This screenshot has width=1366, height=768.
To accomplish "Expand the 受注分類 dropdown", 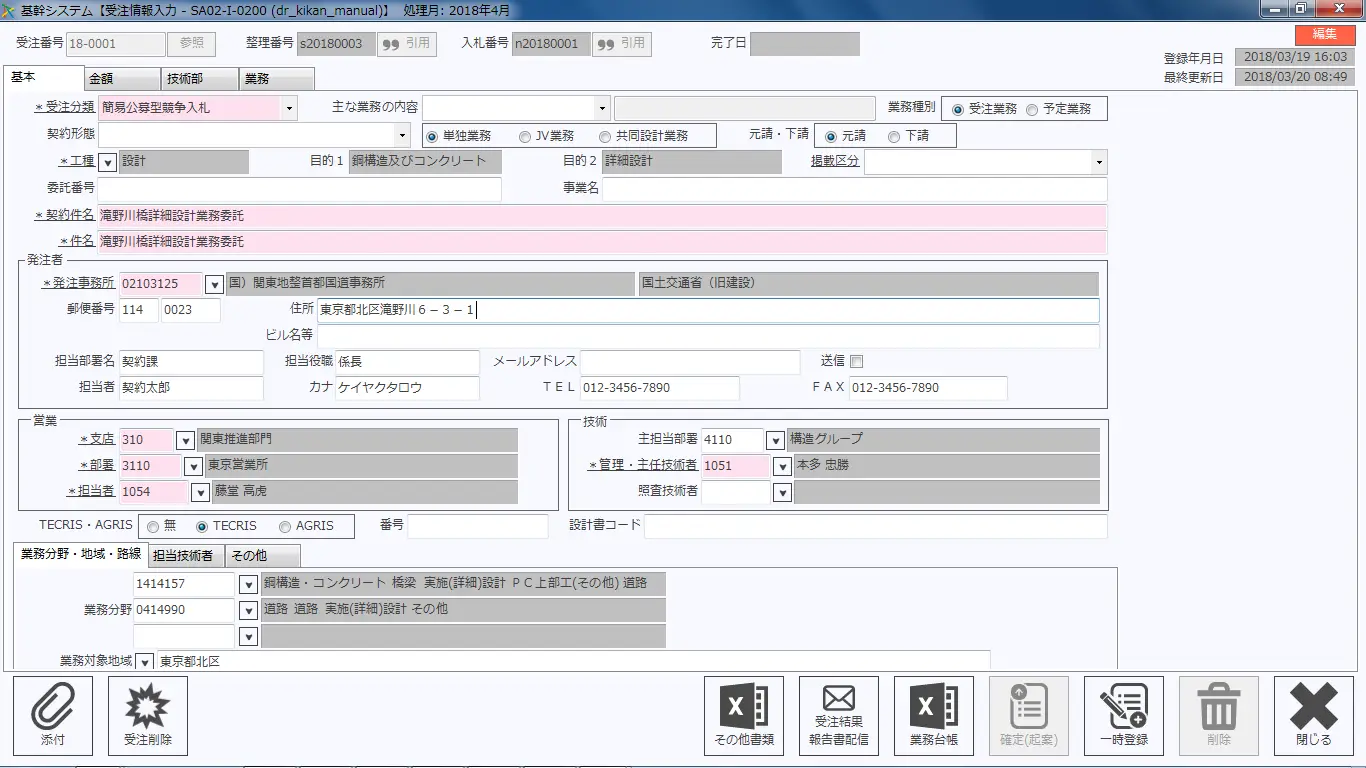I will [289, 108].
